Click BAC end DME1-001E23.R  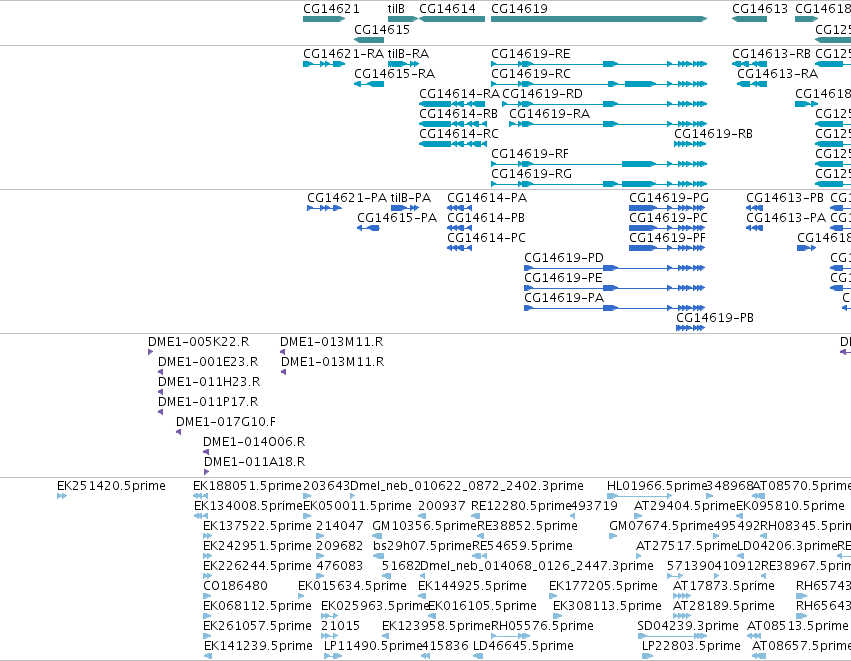coord(161,372)
